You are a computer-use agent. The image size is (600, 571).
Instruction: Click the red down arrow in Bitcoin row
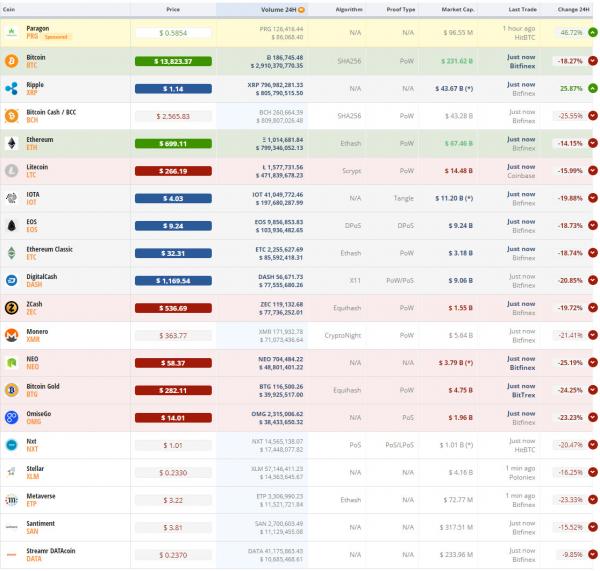click(x=593, y=61)
